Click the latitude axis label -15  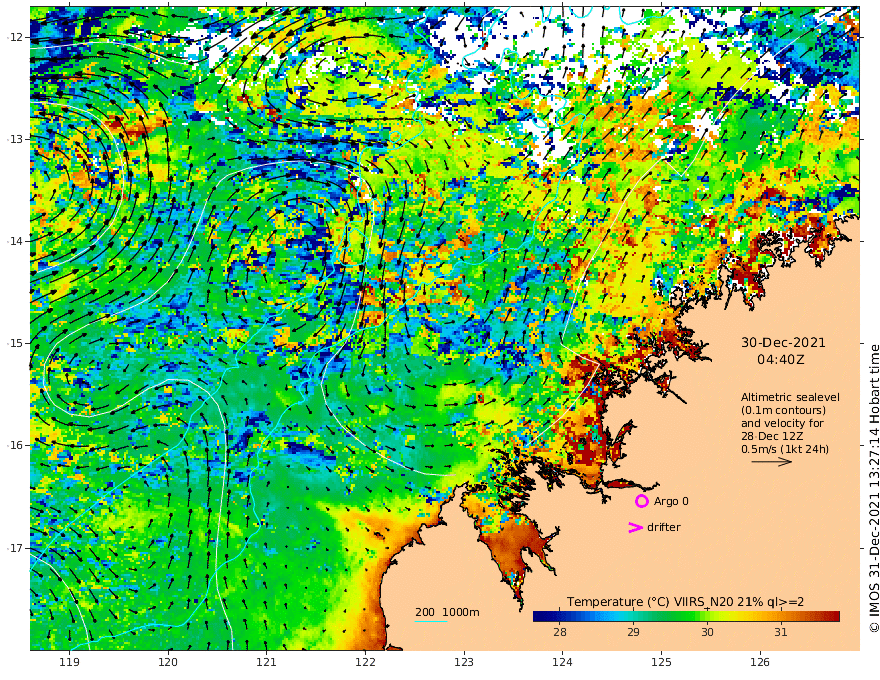coord(14,343)
